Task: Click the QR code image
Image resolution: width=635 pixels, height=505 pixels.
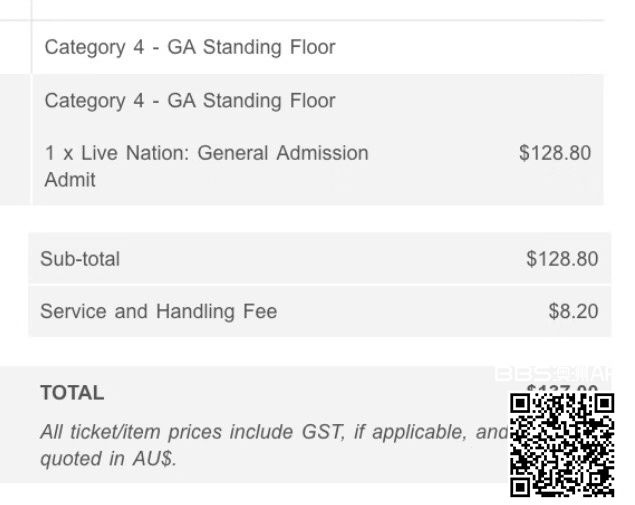Action: point(562,444)
